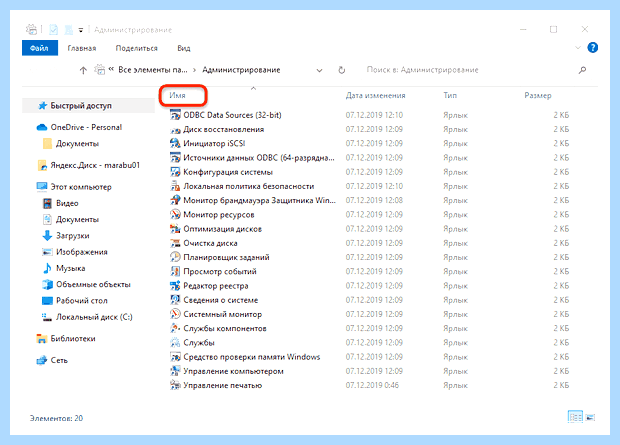Switch to large icons view layout

pos(590,417)
